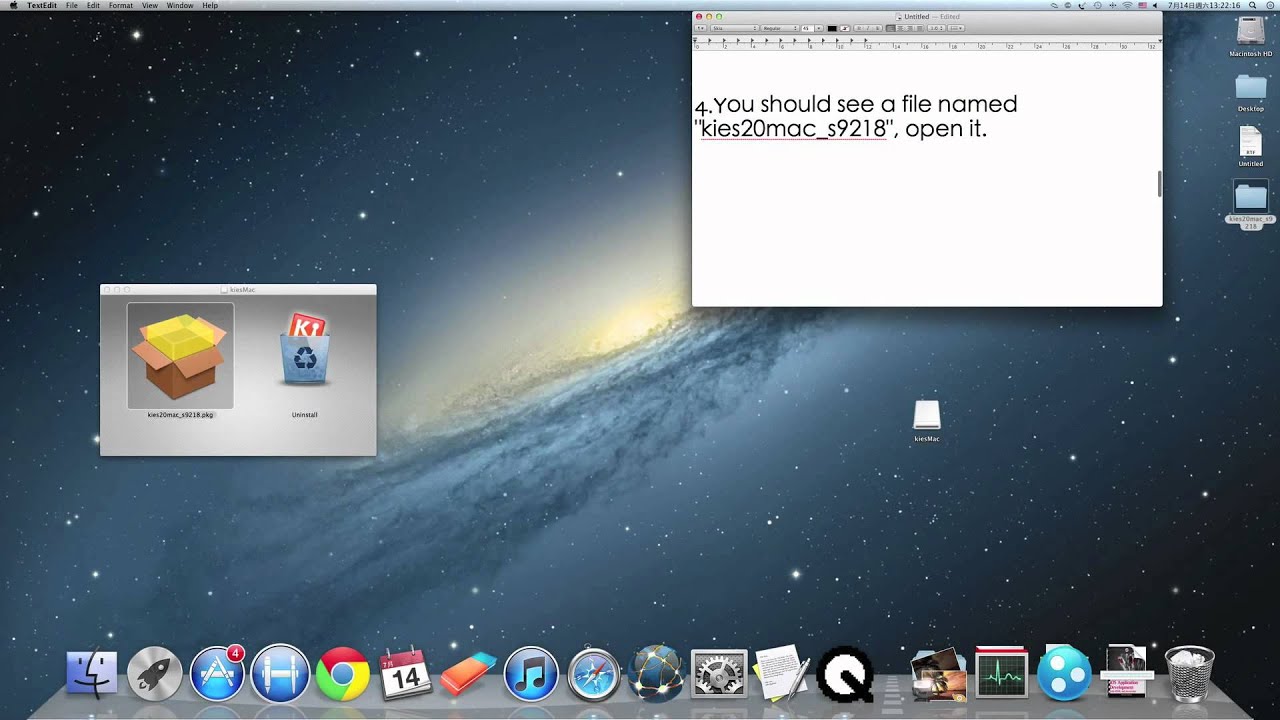This screenshot has height=720, width=1280.
Task: Align text left in TextEdit
Action: click(x=891, y=28)
